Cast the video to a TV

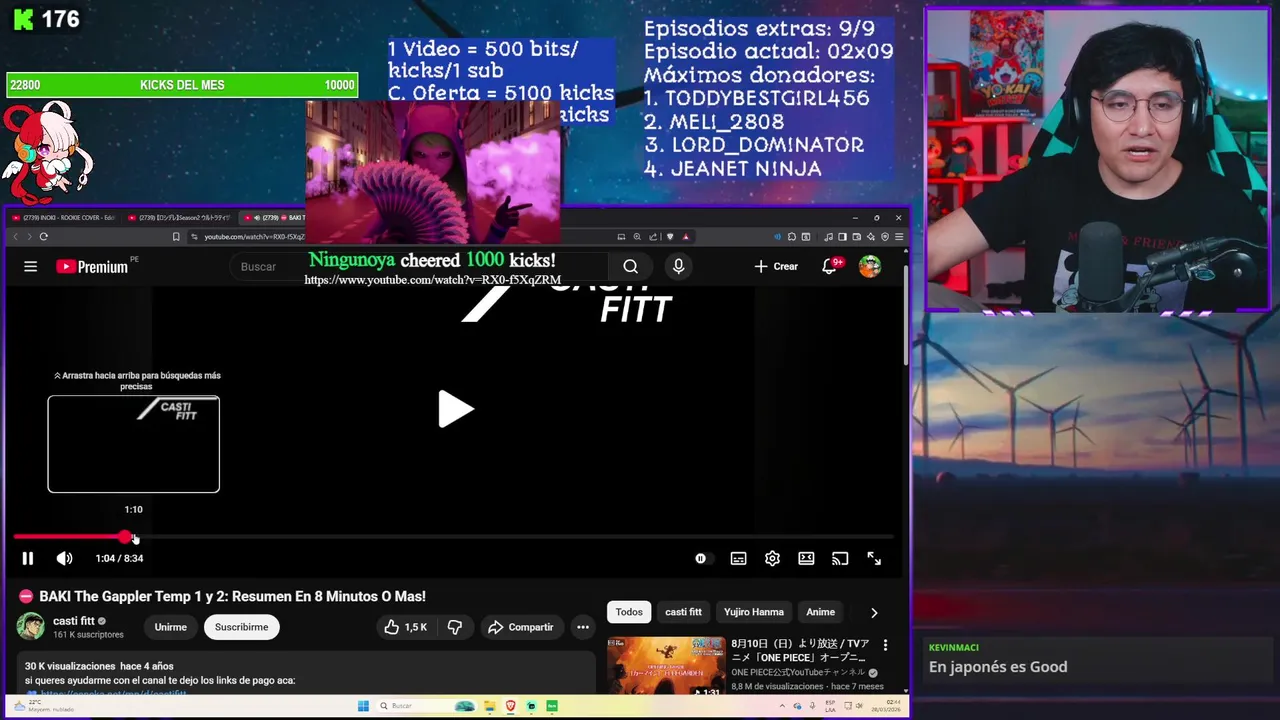click(840, 558)
